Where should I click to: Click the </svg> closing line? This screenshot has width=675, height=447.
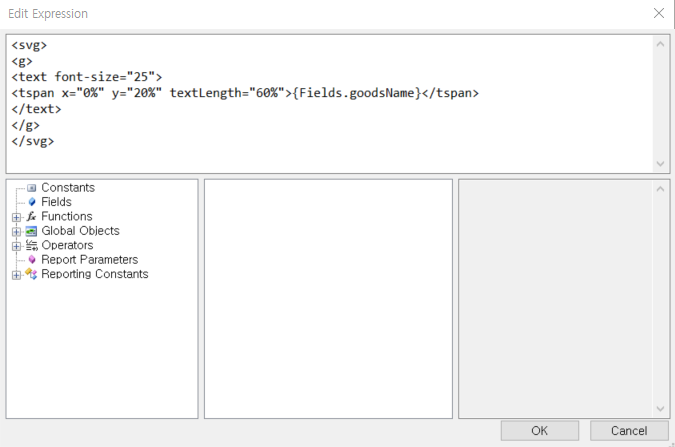(33, 141)
